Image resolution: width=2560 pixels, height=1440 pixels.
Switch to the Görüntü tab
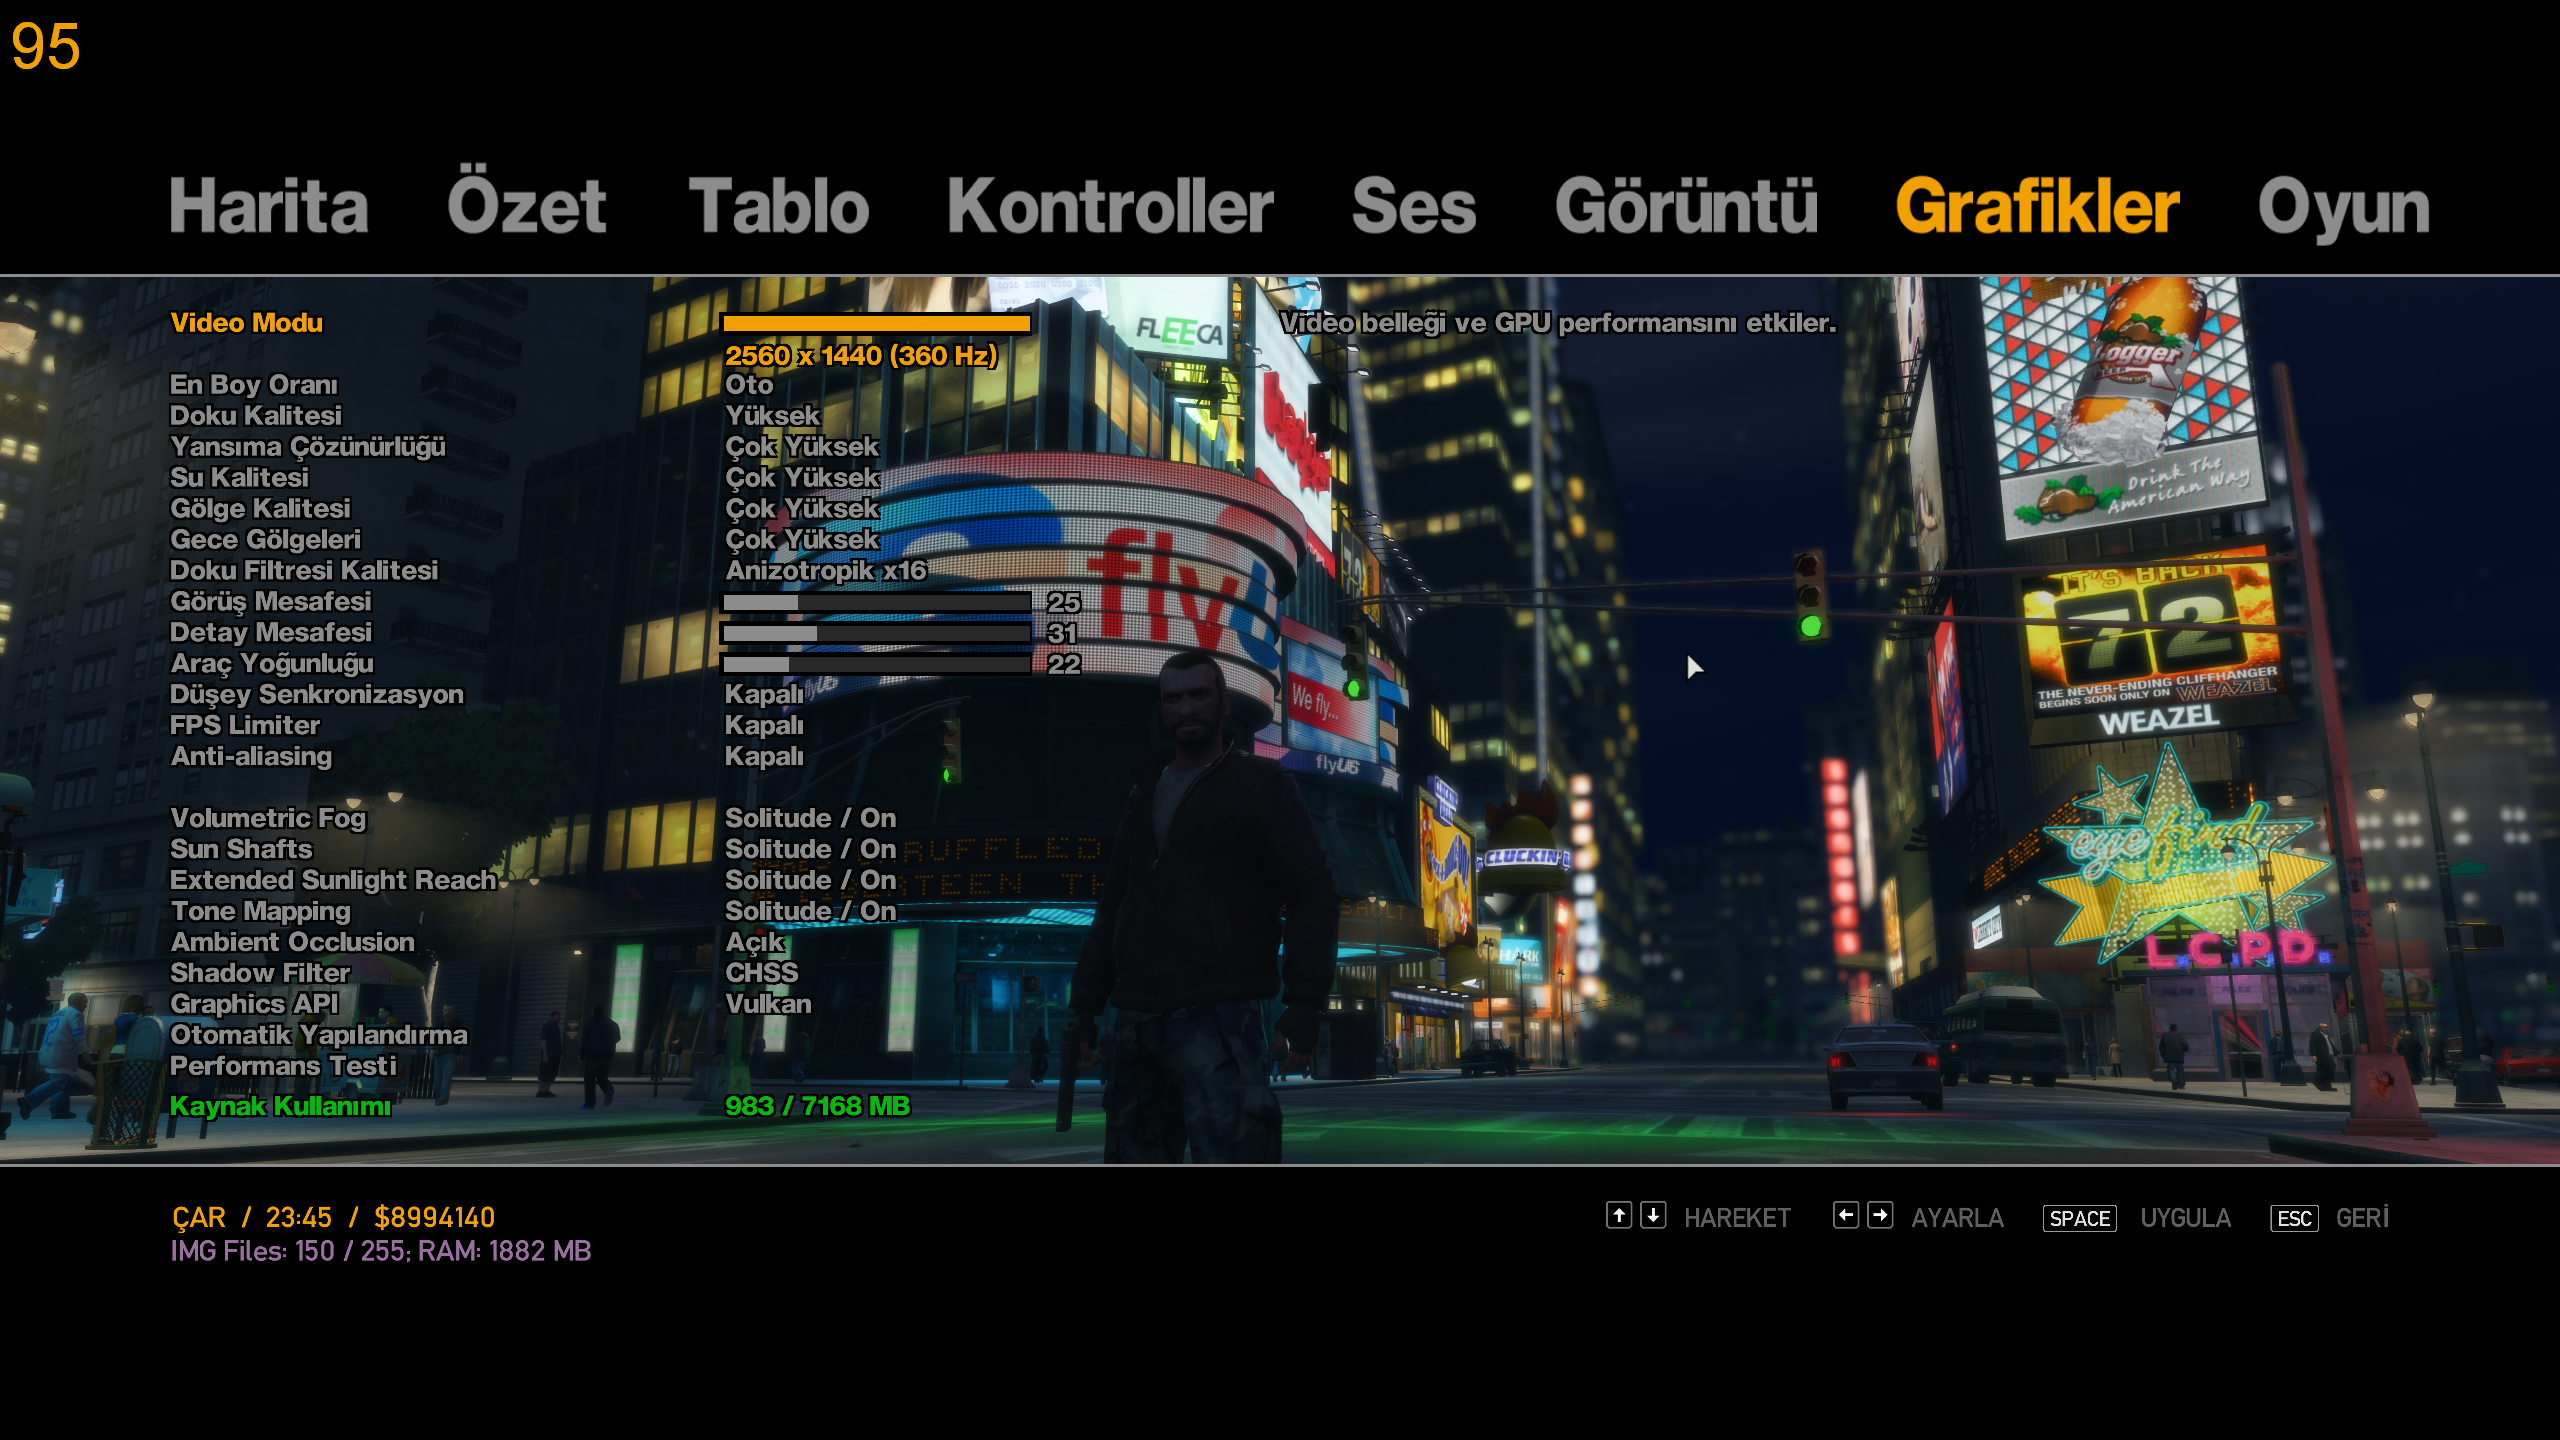pos(1686,206)
